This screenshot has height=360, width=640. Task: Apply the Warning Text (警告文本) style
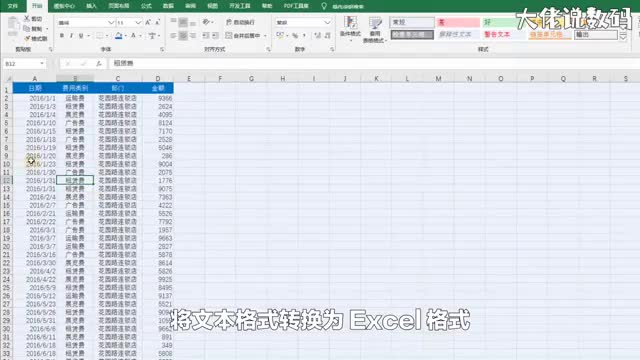click(x=503, y=35)
